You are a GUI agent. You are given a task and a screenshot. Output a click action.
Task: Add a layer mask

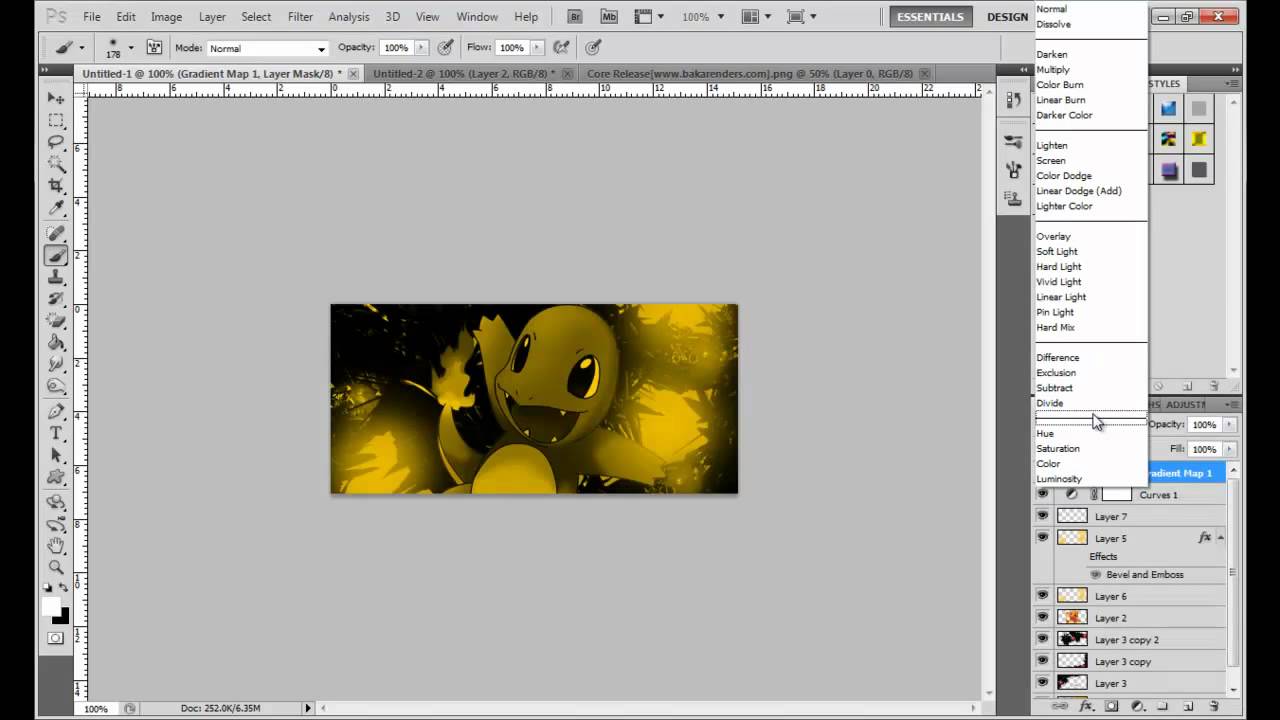coord(1111,706)
